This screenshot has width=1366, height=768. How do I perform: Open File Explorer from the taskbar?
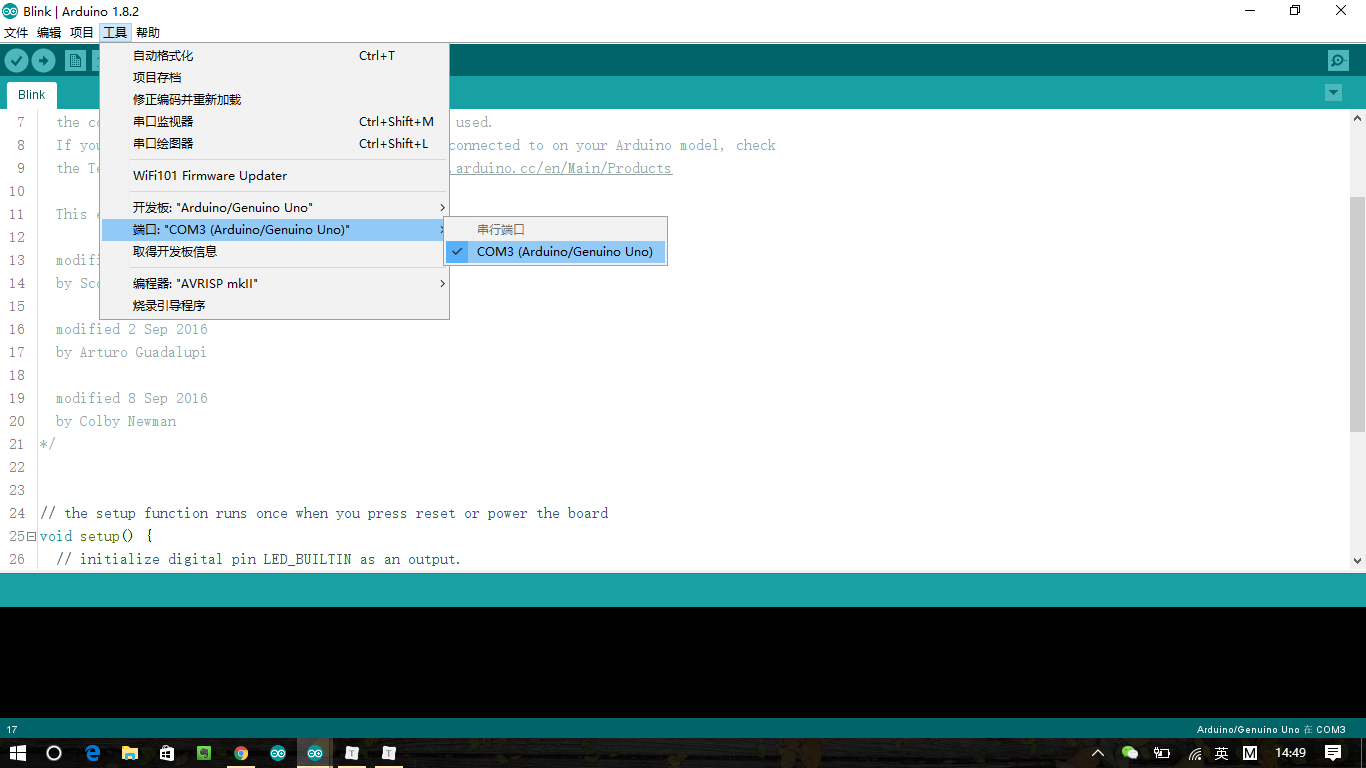(129, 753)
